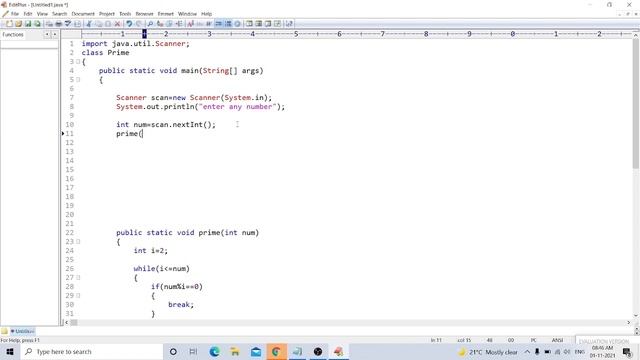This screenshot has height=360, width=640.
Task: Open the Help menu
Action: point(207,14)
